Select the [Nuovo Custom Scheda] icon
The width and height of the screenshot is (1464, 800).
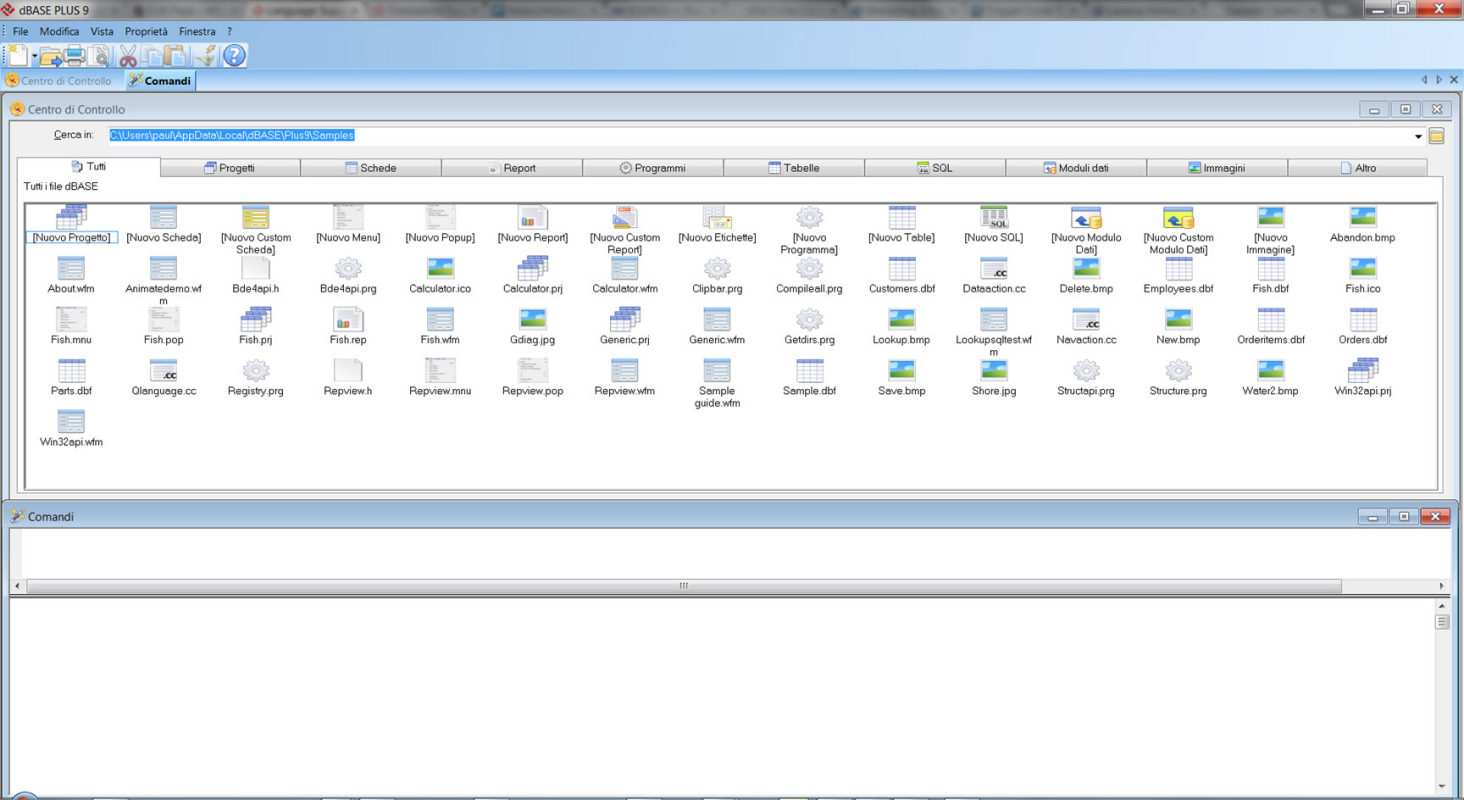pos(256,217)
